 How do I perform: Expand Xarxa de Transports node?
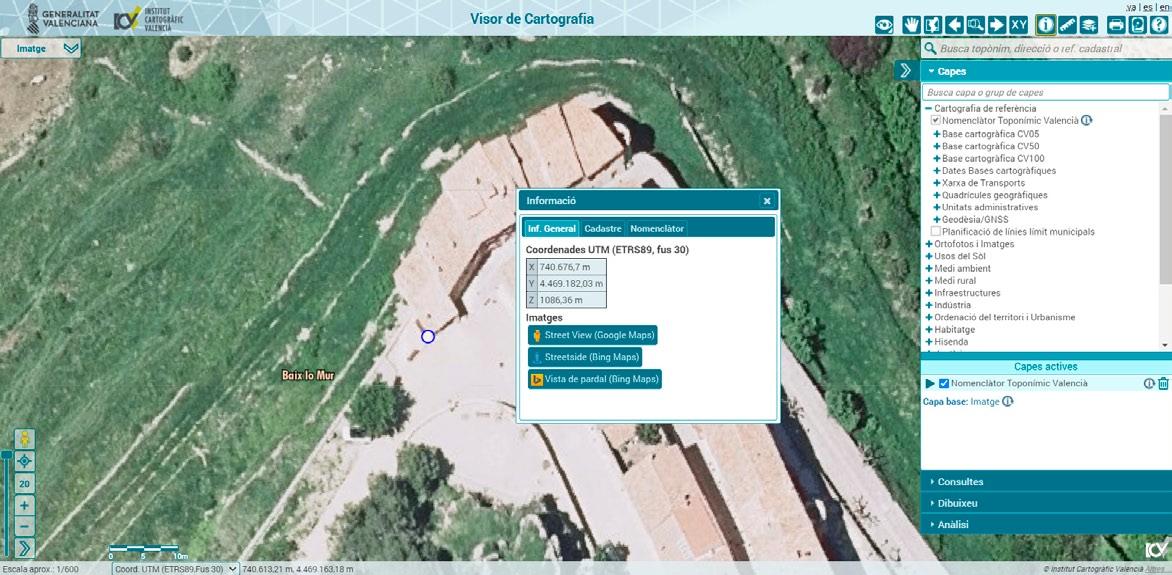pyautogui.click(x=937, y=182)
